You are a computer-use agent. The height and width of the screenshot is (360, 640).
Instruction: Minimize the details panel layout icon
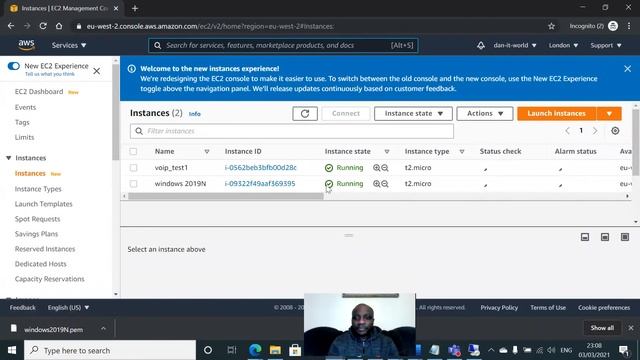click(585, 237)
